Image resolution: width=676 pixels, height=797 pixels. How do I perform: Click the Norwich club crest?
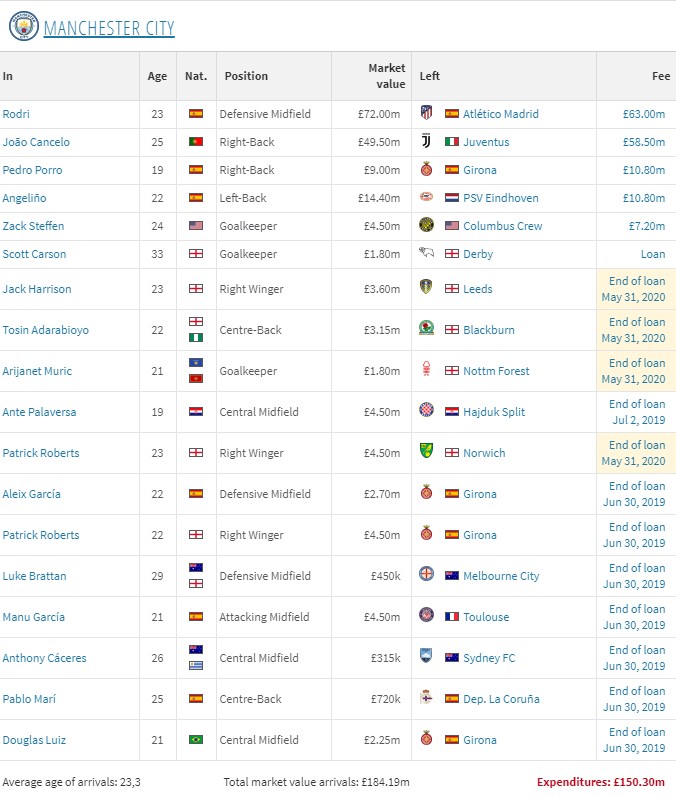[x=427, y=453]
